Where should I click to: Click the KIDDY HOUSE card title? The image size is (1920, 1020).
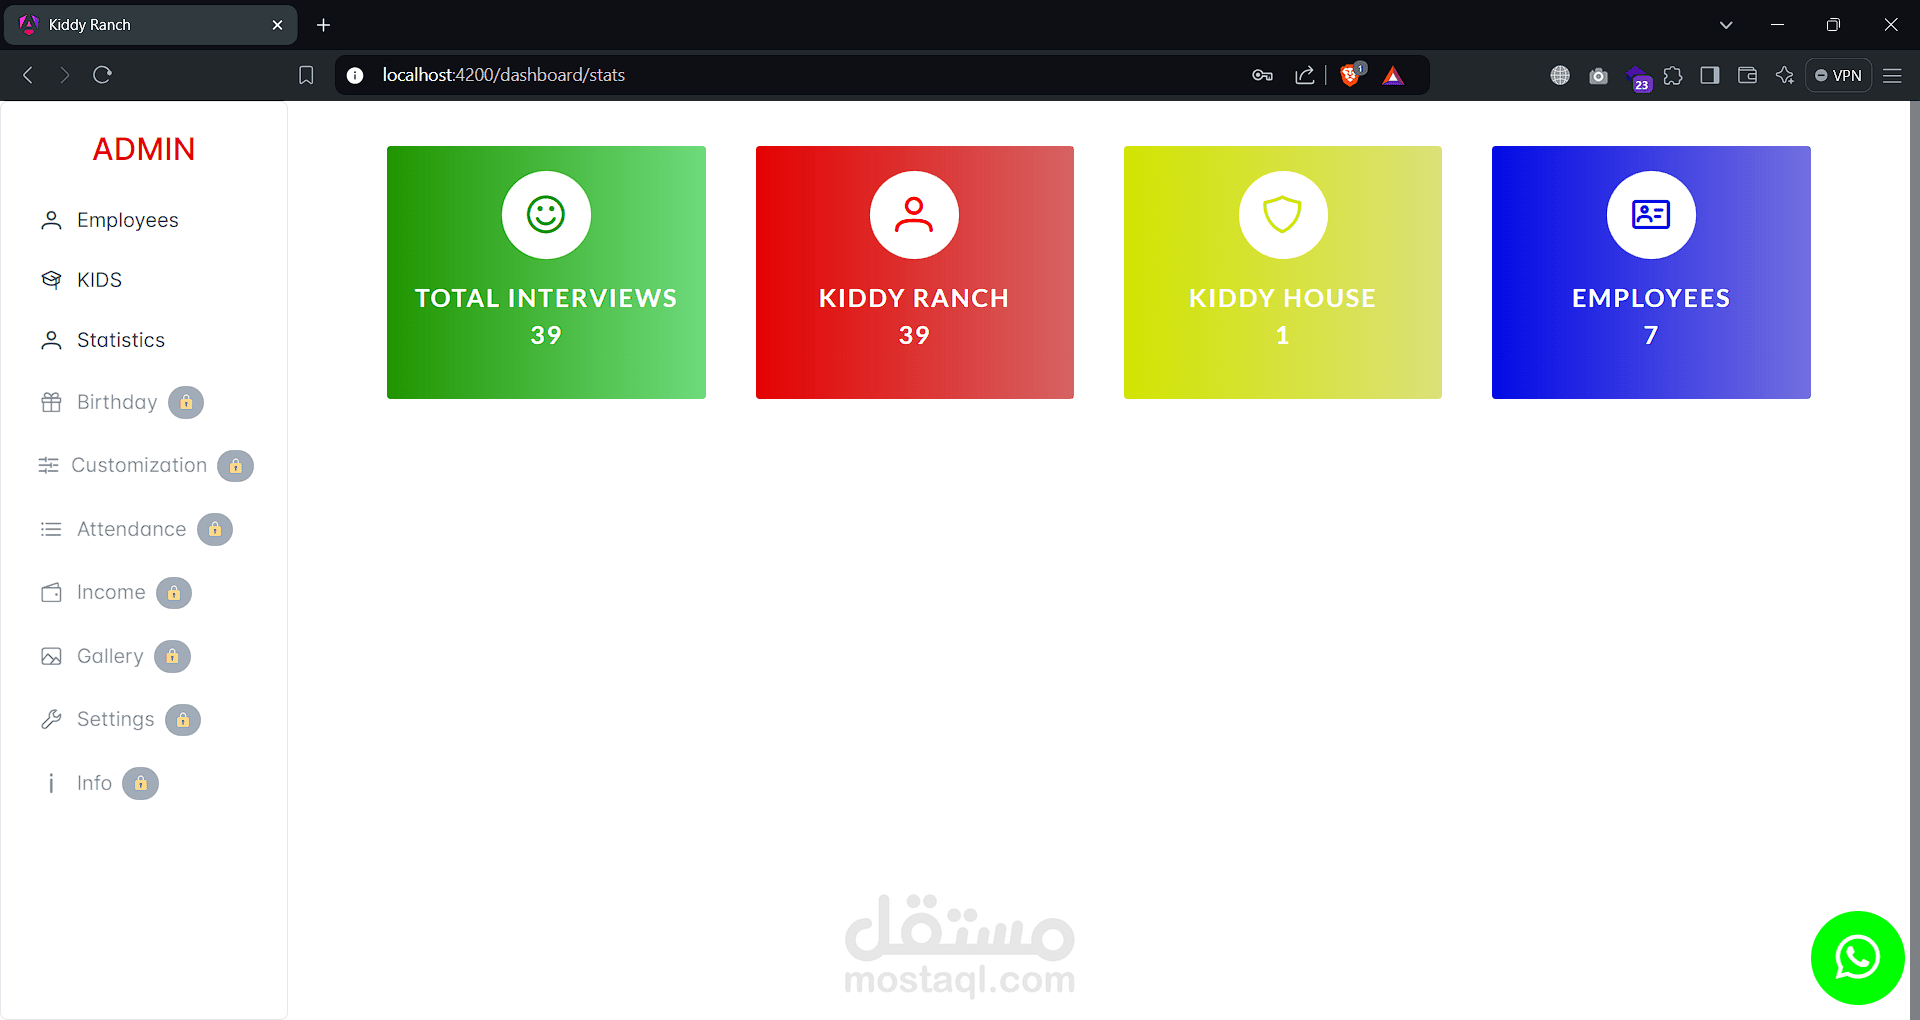tap(1283, 298)
